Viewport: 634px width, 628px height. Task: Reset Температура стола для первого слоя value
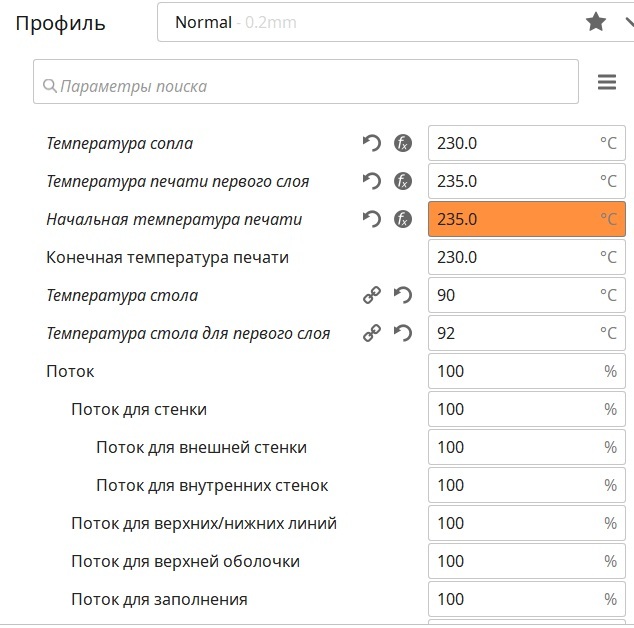click(402, 333)
